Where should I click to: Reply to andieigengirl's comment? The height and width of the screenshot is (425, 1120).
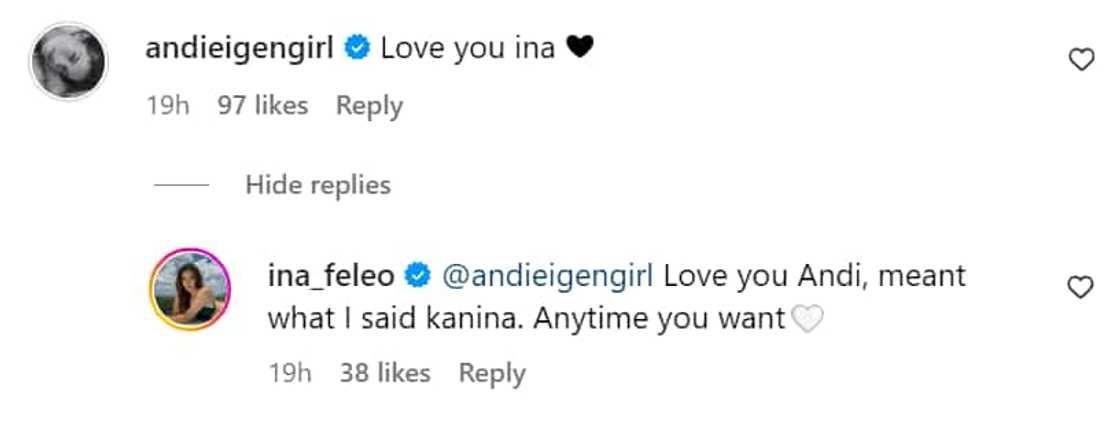coord(369,105)
